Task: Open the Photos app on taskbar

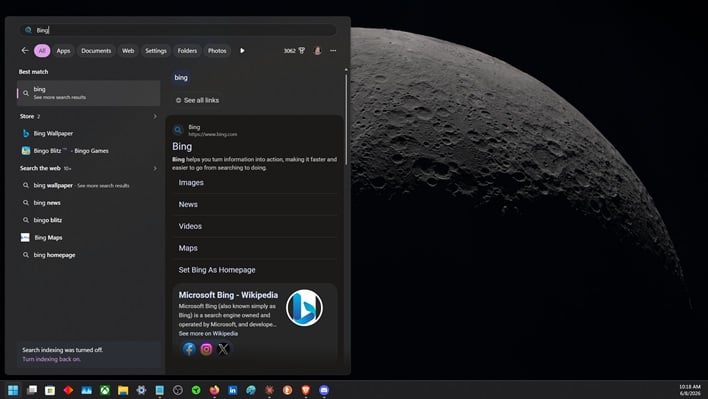Action: [87, 390]
